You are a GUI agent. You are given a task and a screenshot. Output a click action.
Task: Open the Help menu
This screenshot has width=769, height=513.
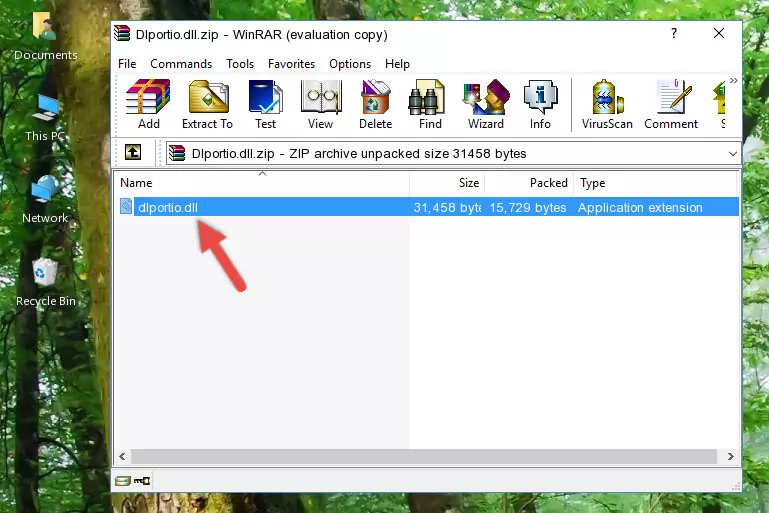pyautogui.click(x=397, y=64)
